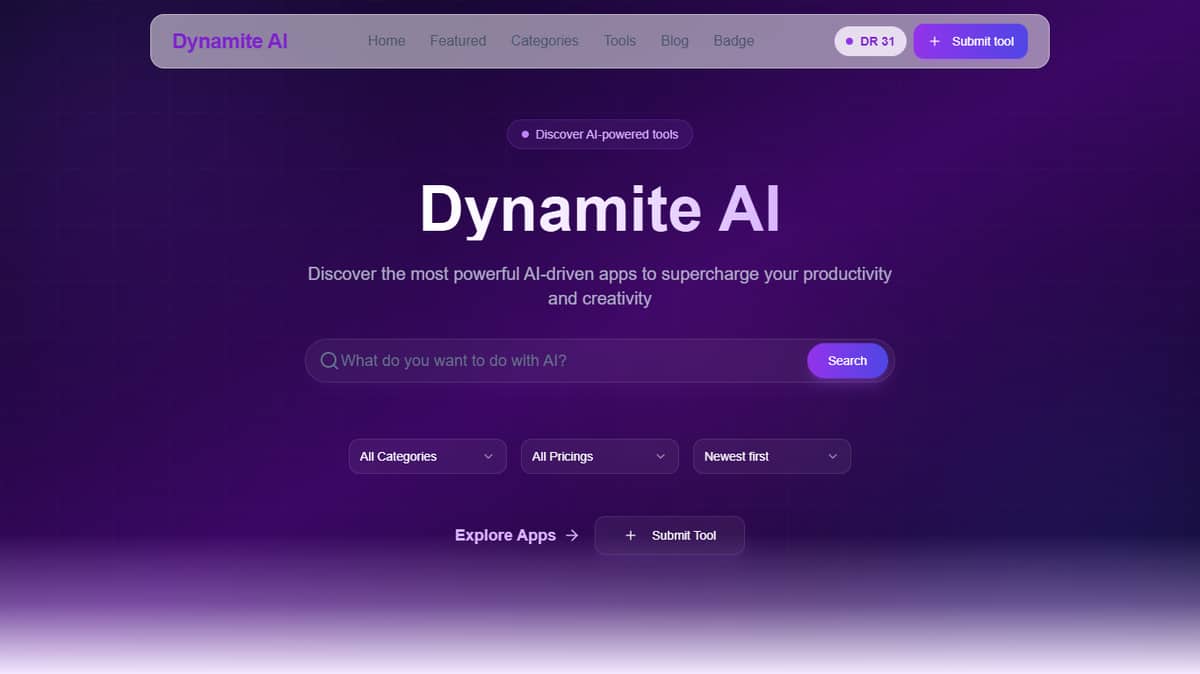Click the Dynamite AI logo in navbar
Screen dimensions: 1200x674
point(230,41)
